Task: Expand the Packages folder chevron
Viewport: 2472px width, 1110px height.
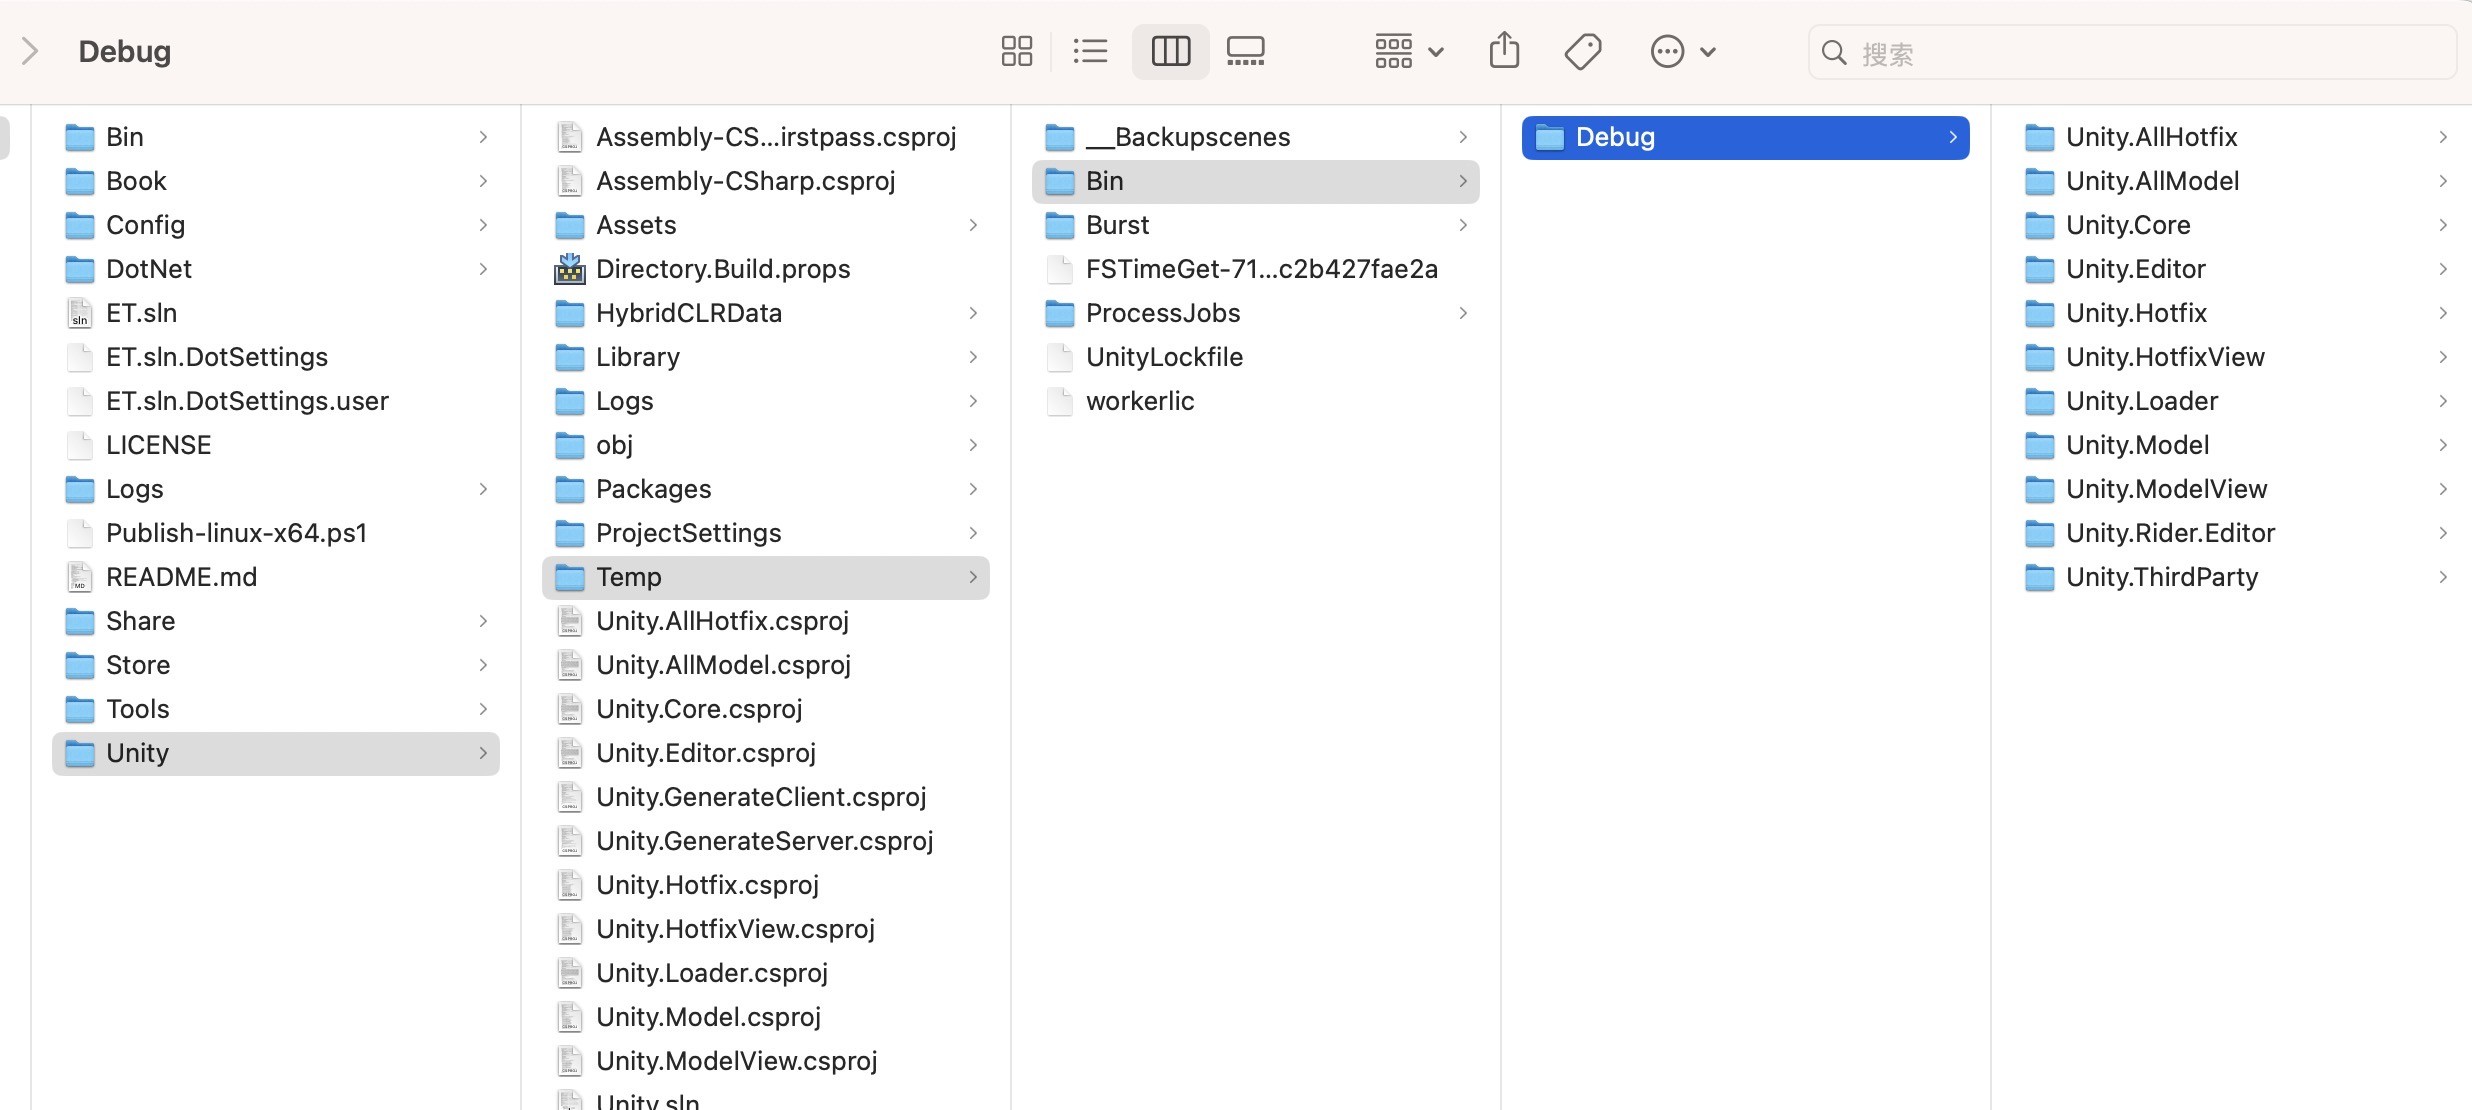Action: 973,489
